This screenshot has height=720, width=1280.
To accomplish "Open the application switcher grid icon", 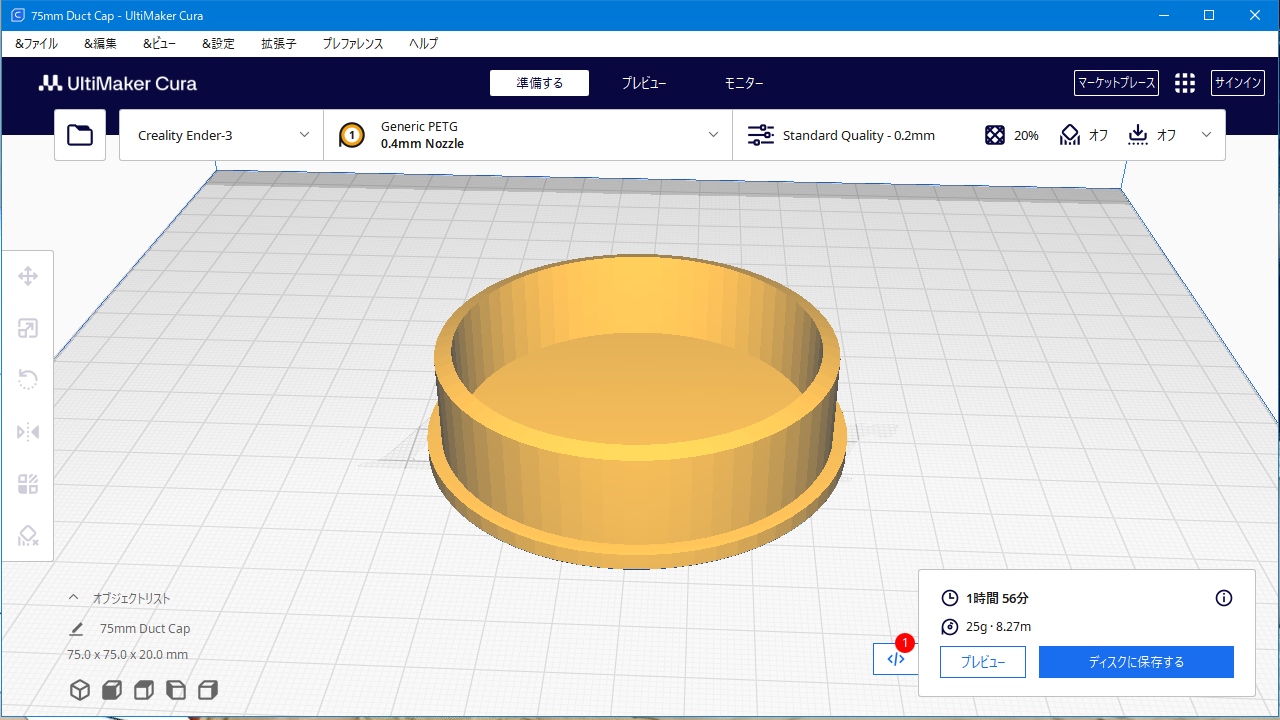I will (x=1184, y=83).
